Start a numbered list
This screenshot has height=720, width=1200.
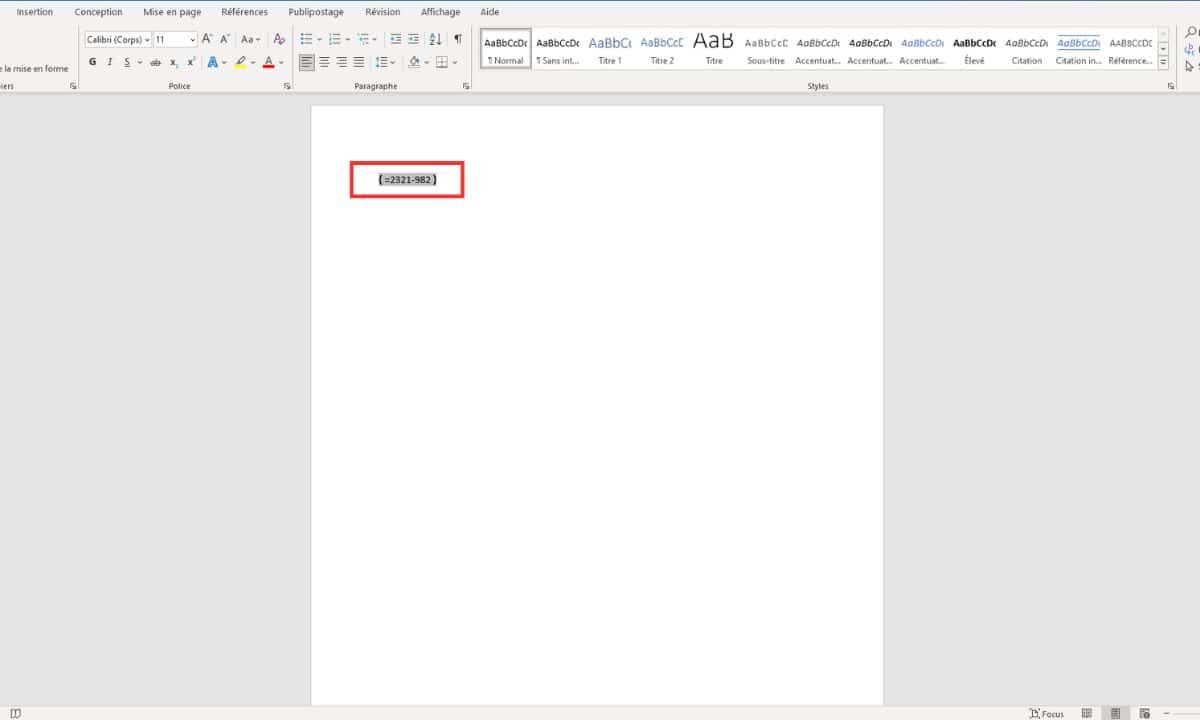[334, 39]
